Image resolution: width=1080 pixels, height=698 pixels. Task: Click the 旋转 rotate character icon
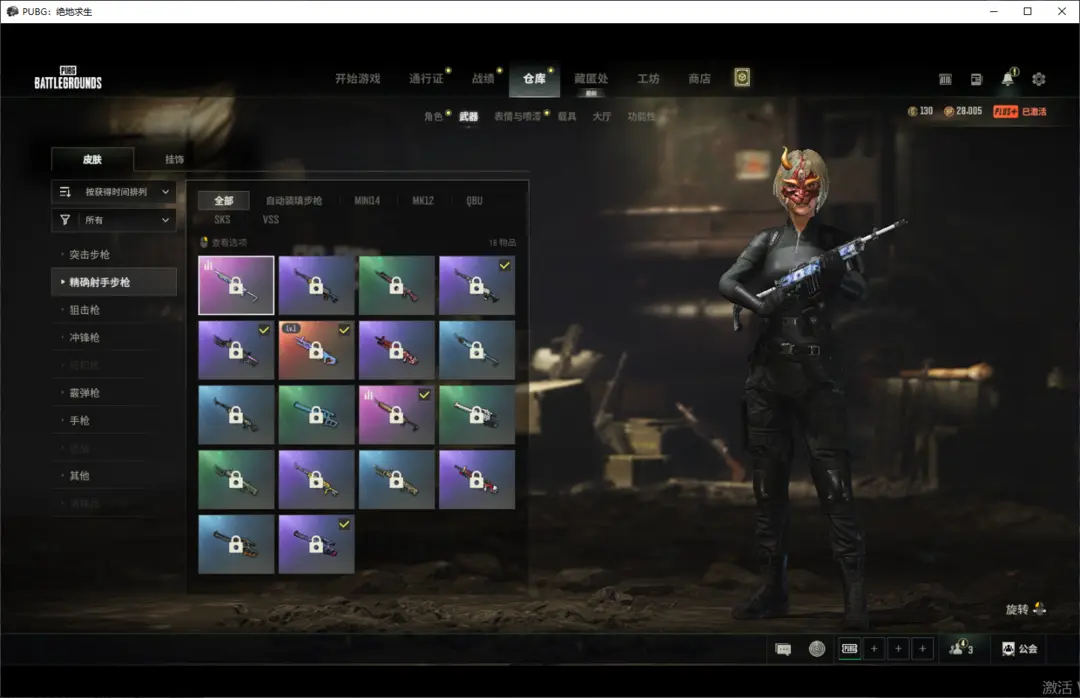point(1039,608)
